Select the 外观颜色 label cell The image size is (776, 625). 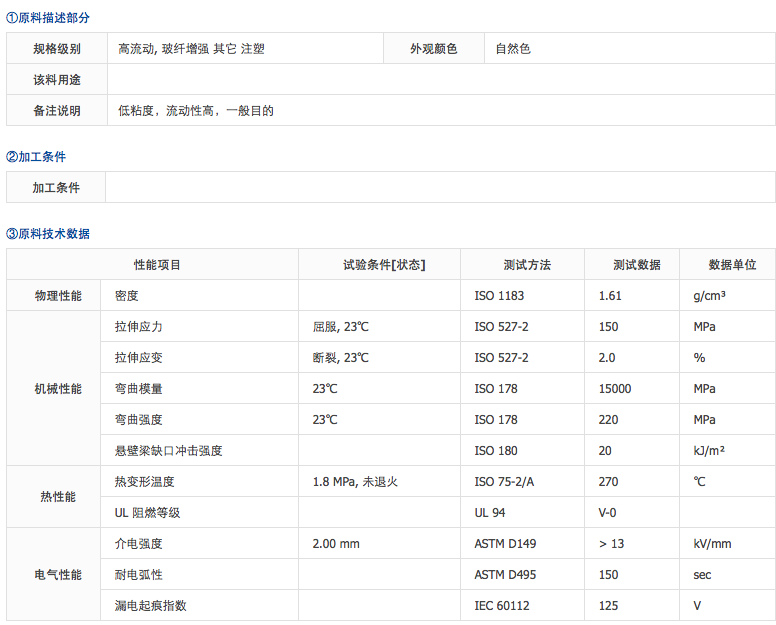[x=434, y=49]
